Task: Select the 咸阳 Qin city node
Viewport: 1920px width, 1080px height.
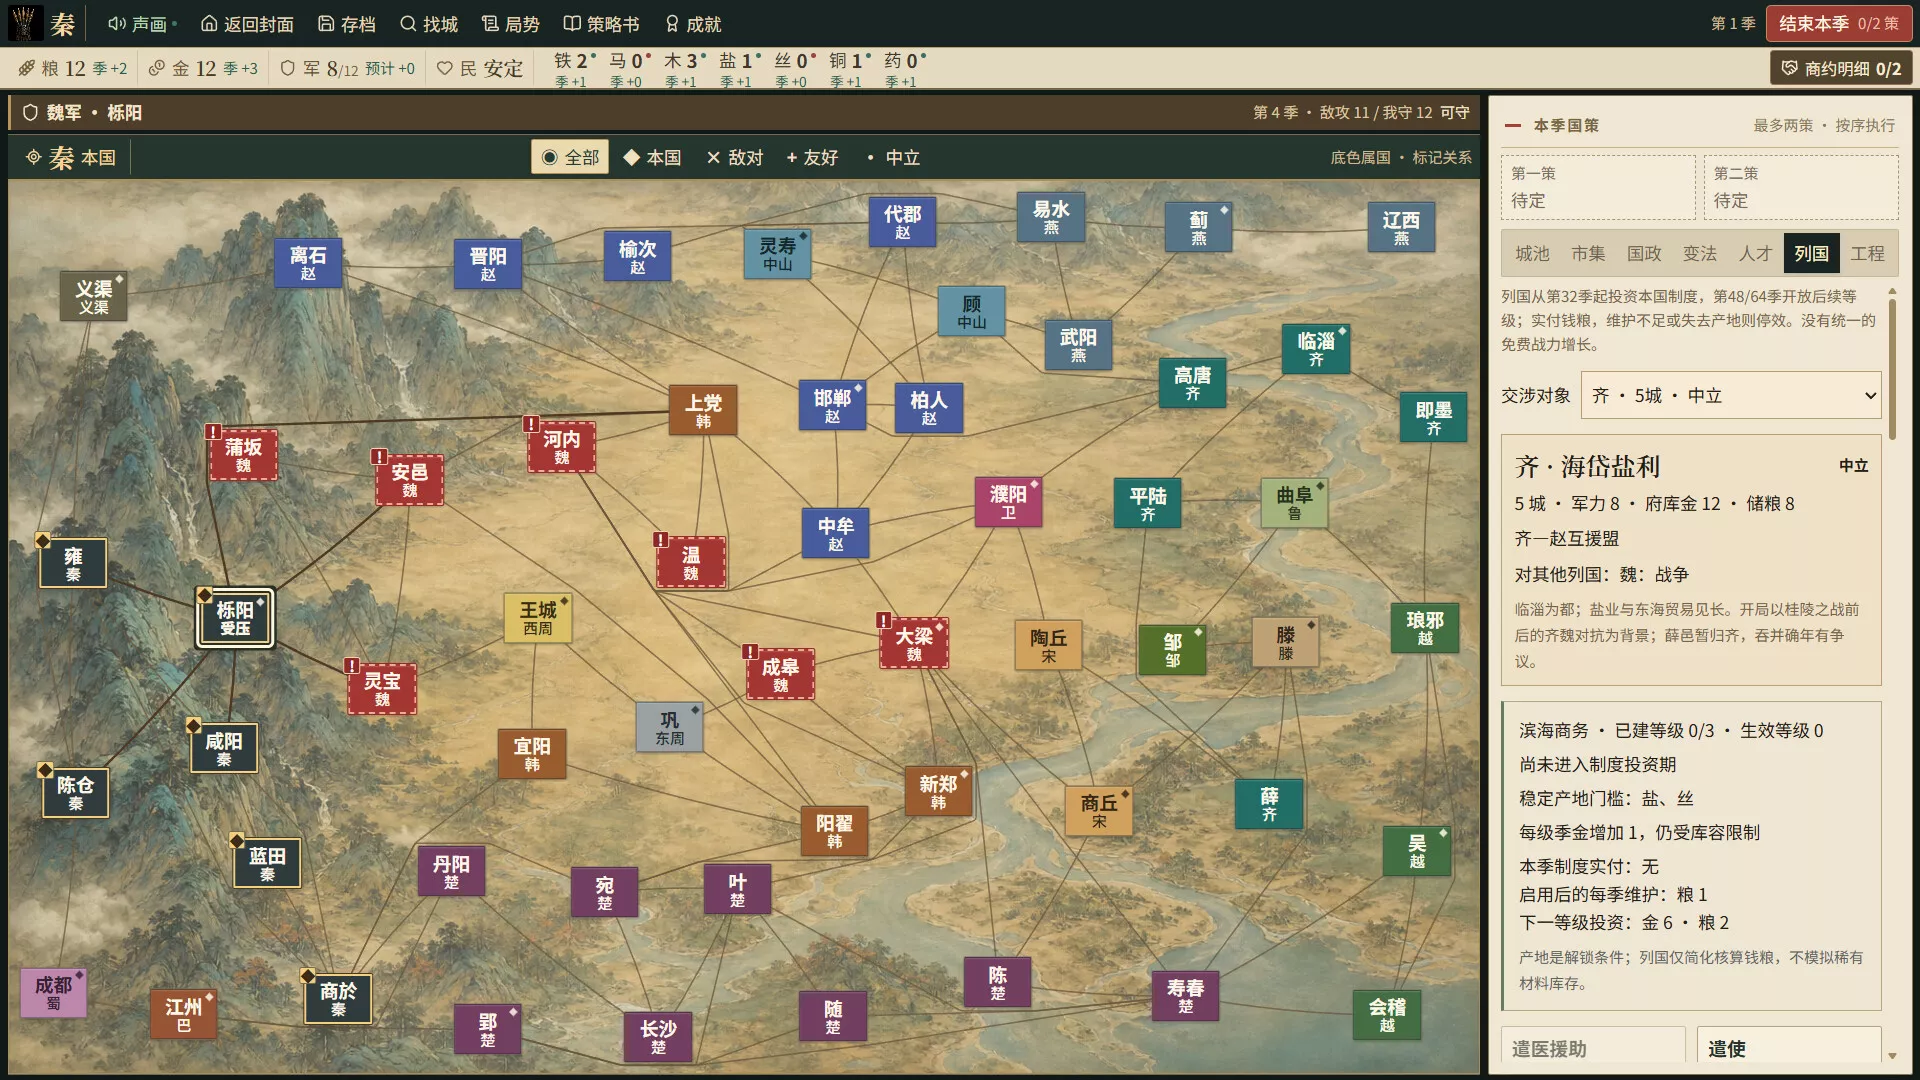Action: point(224,749)
